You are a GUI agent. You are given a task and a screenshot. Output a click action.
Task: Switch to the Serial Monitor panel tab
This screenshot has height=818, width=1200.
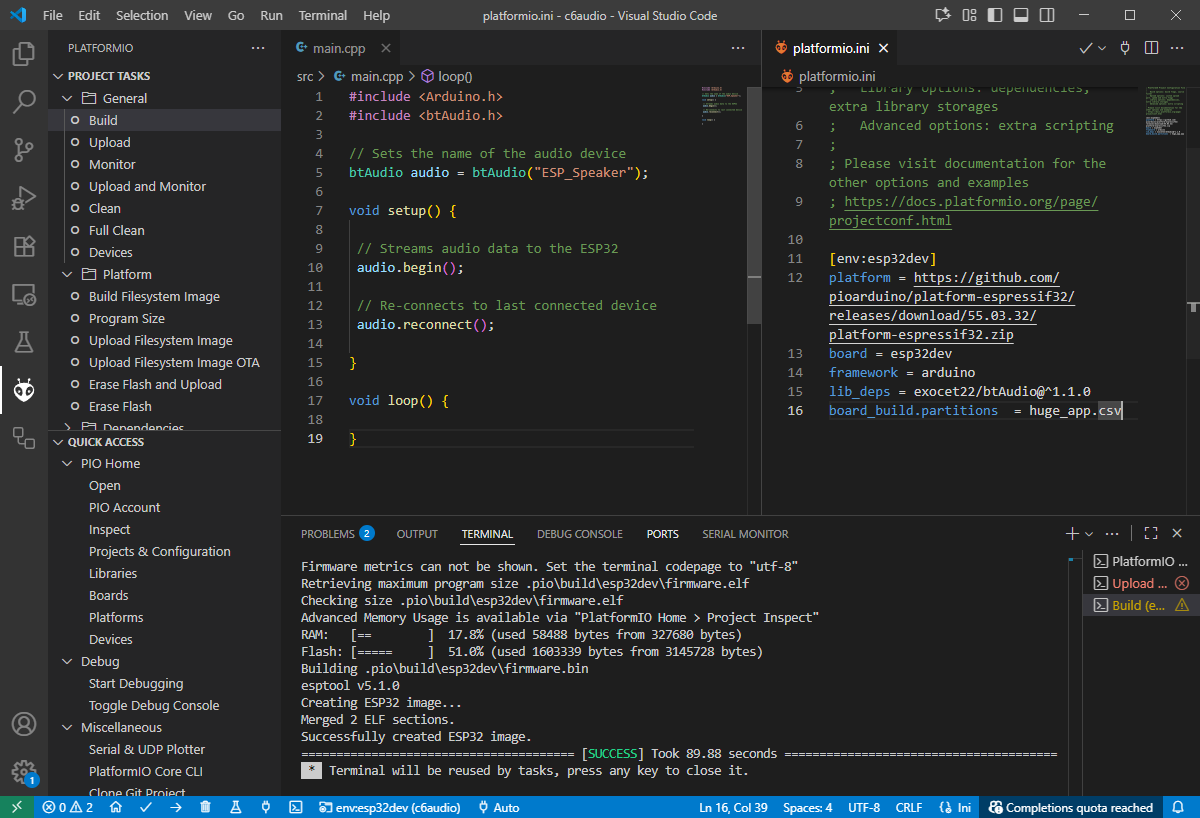click(745, 534)
